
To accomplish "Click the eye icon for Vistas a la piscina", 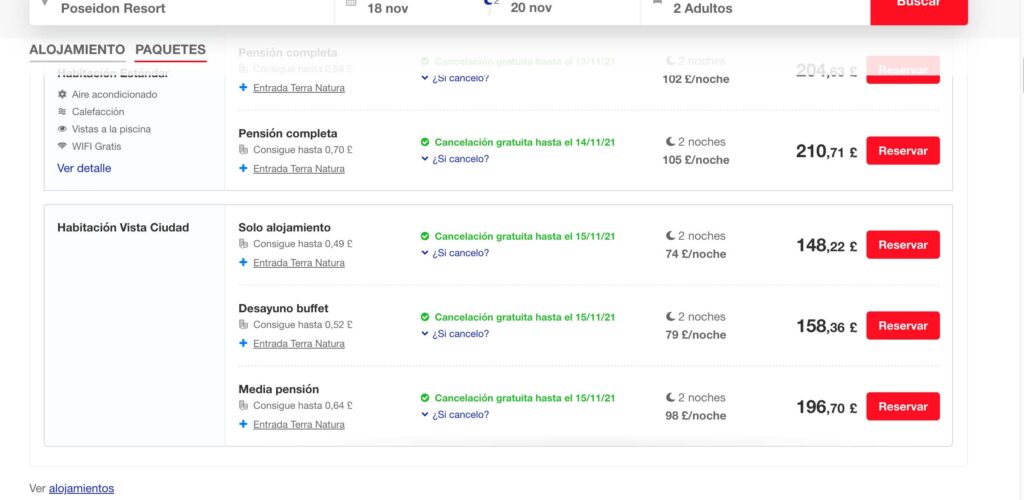I will pos(63,129).
